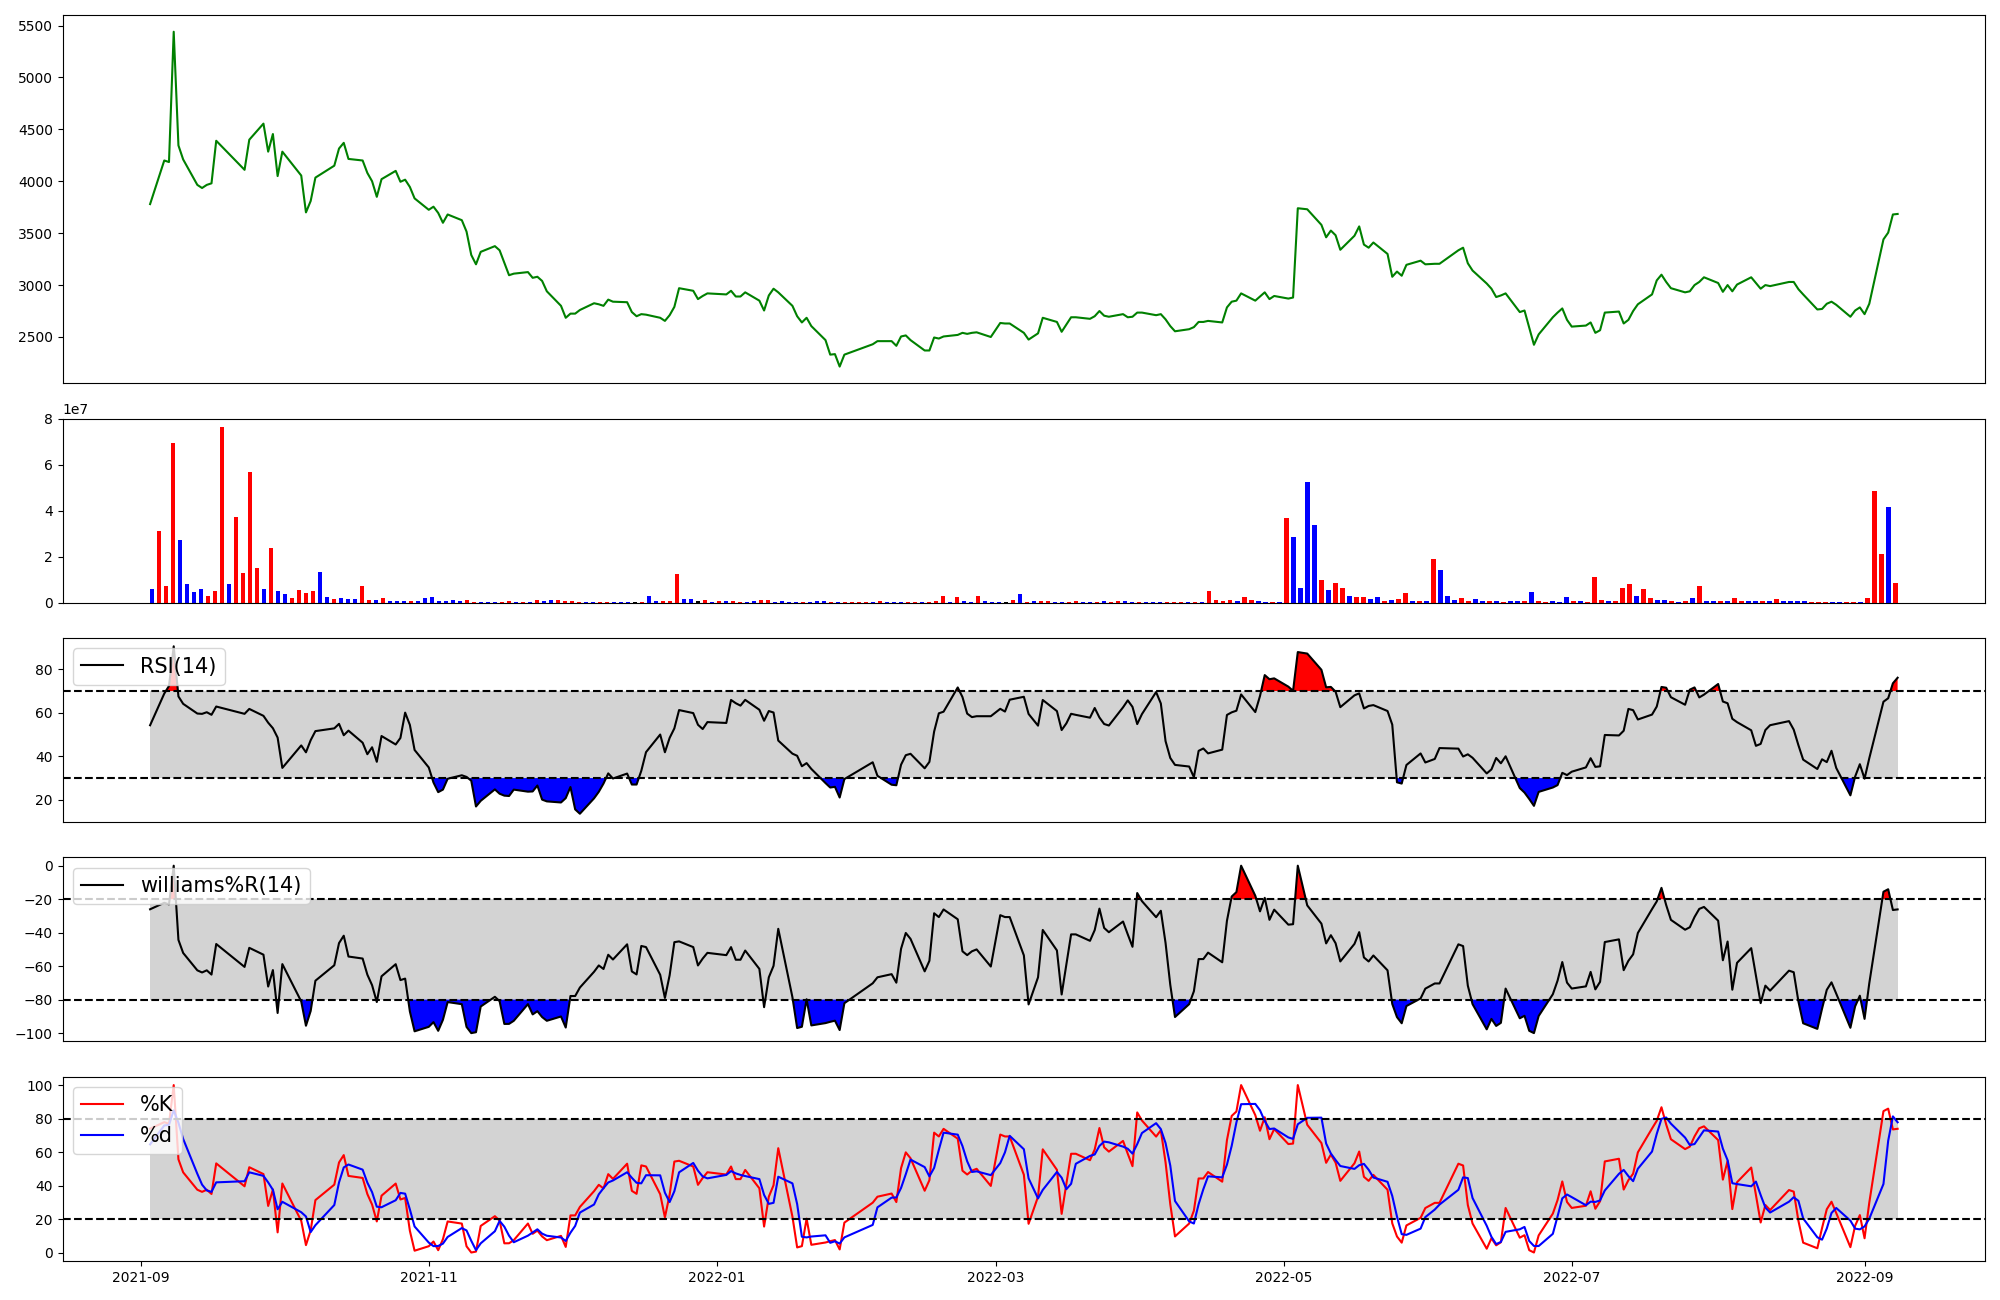
Task: Click the 5500 price axis label
Action: [x=35, y=26]
